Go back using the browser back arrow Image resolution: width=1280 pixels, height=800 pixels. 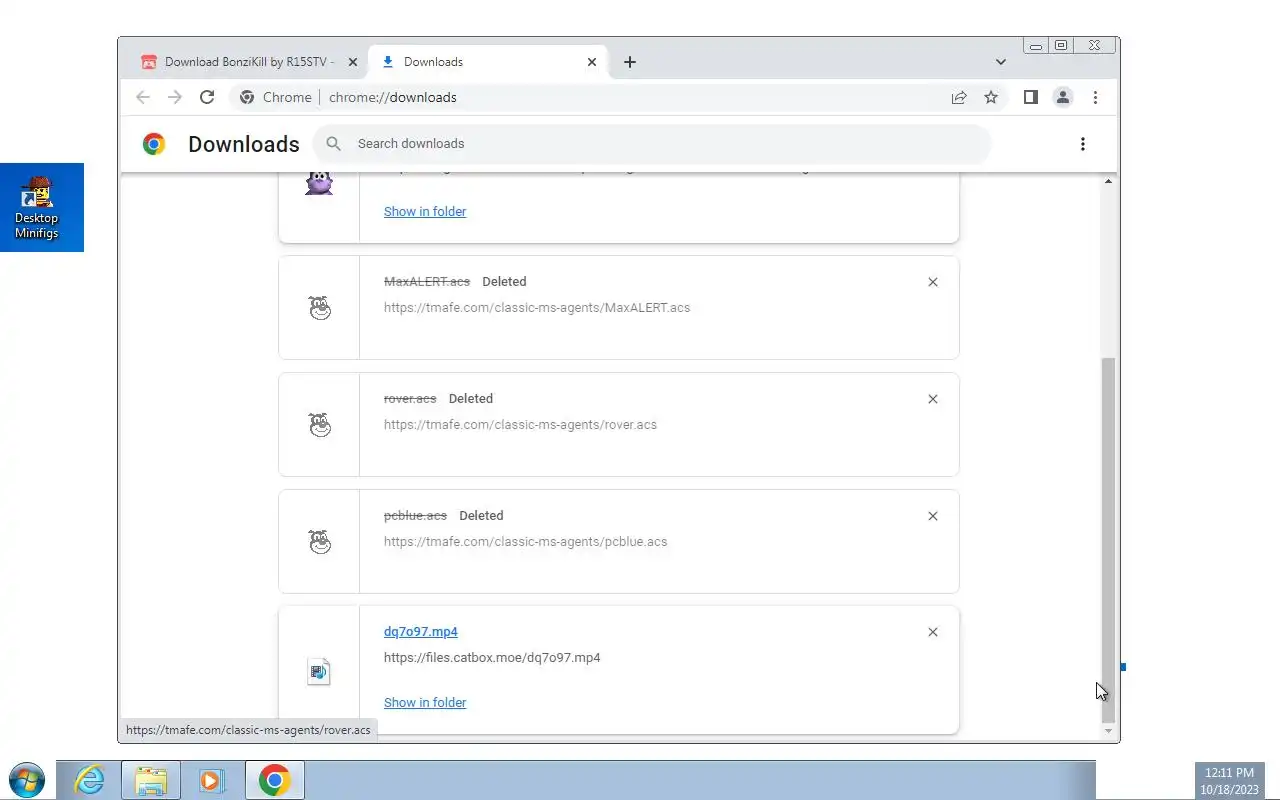[143, 97]
